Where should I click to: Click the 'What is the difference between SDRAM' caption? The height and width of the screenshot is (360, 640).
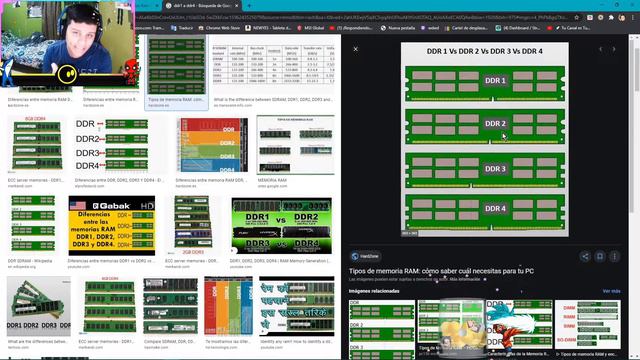coord(273,100)
